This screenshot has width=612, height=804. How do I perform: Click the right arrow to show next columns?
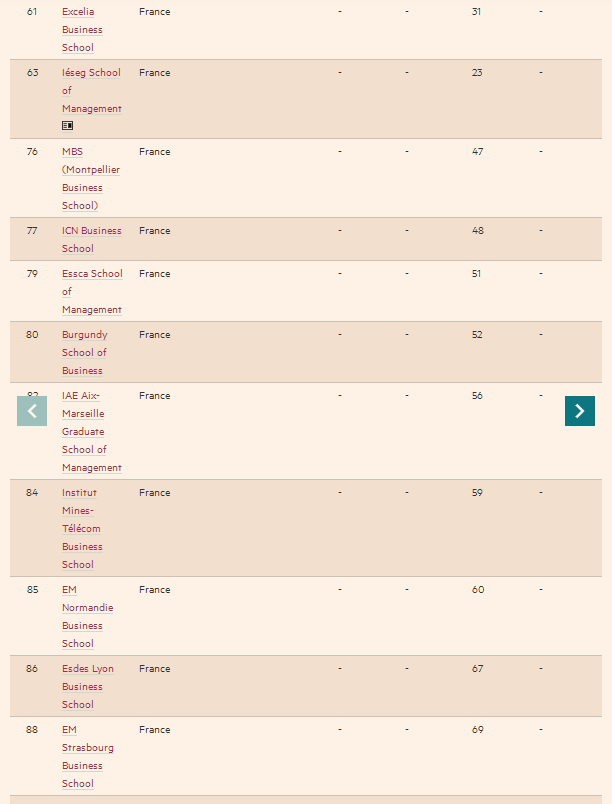pyautogui.click(x=580, y=411)
